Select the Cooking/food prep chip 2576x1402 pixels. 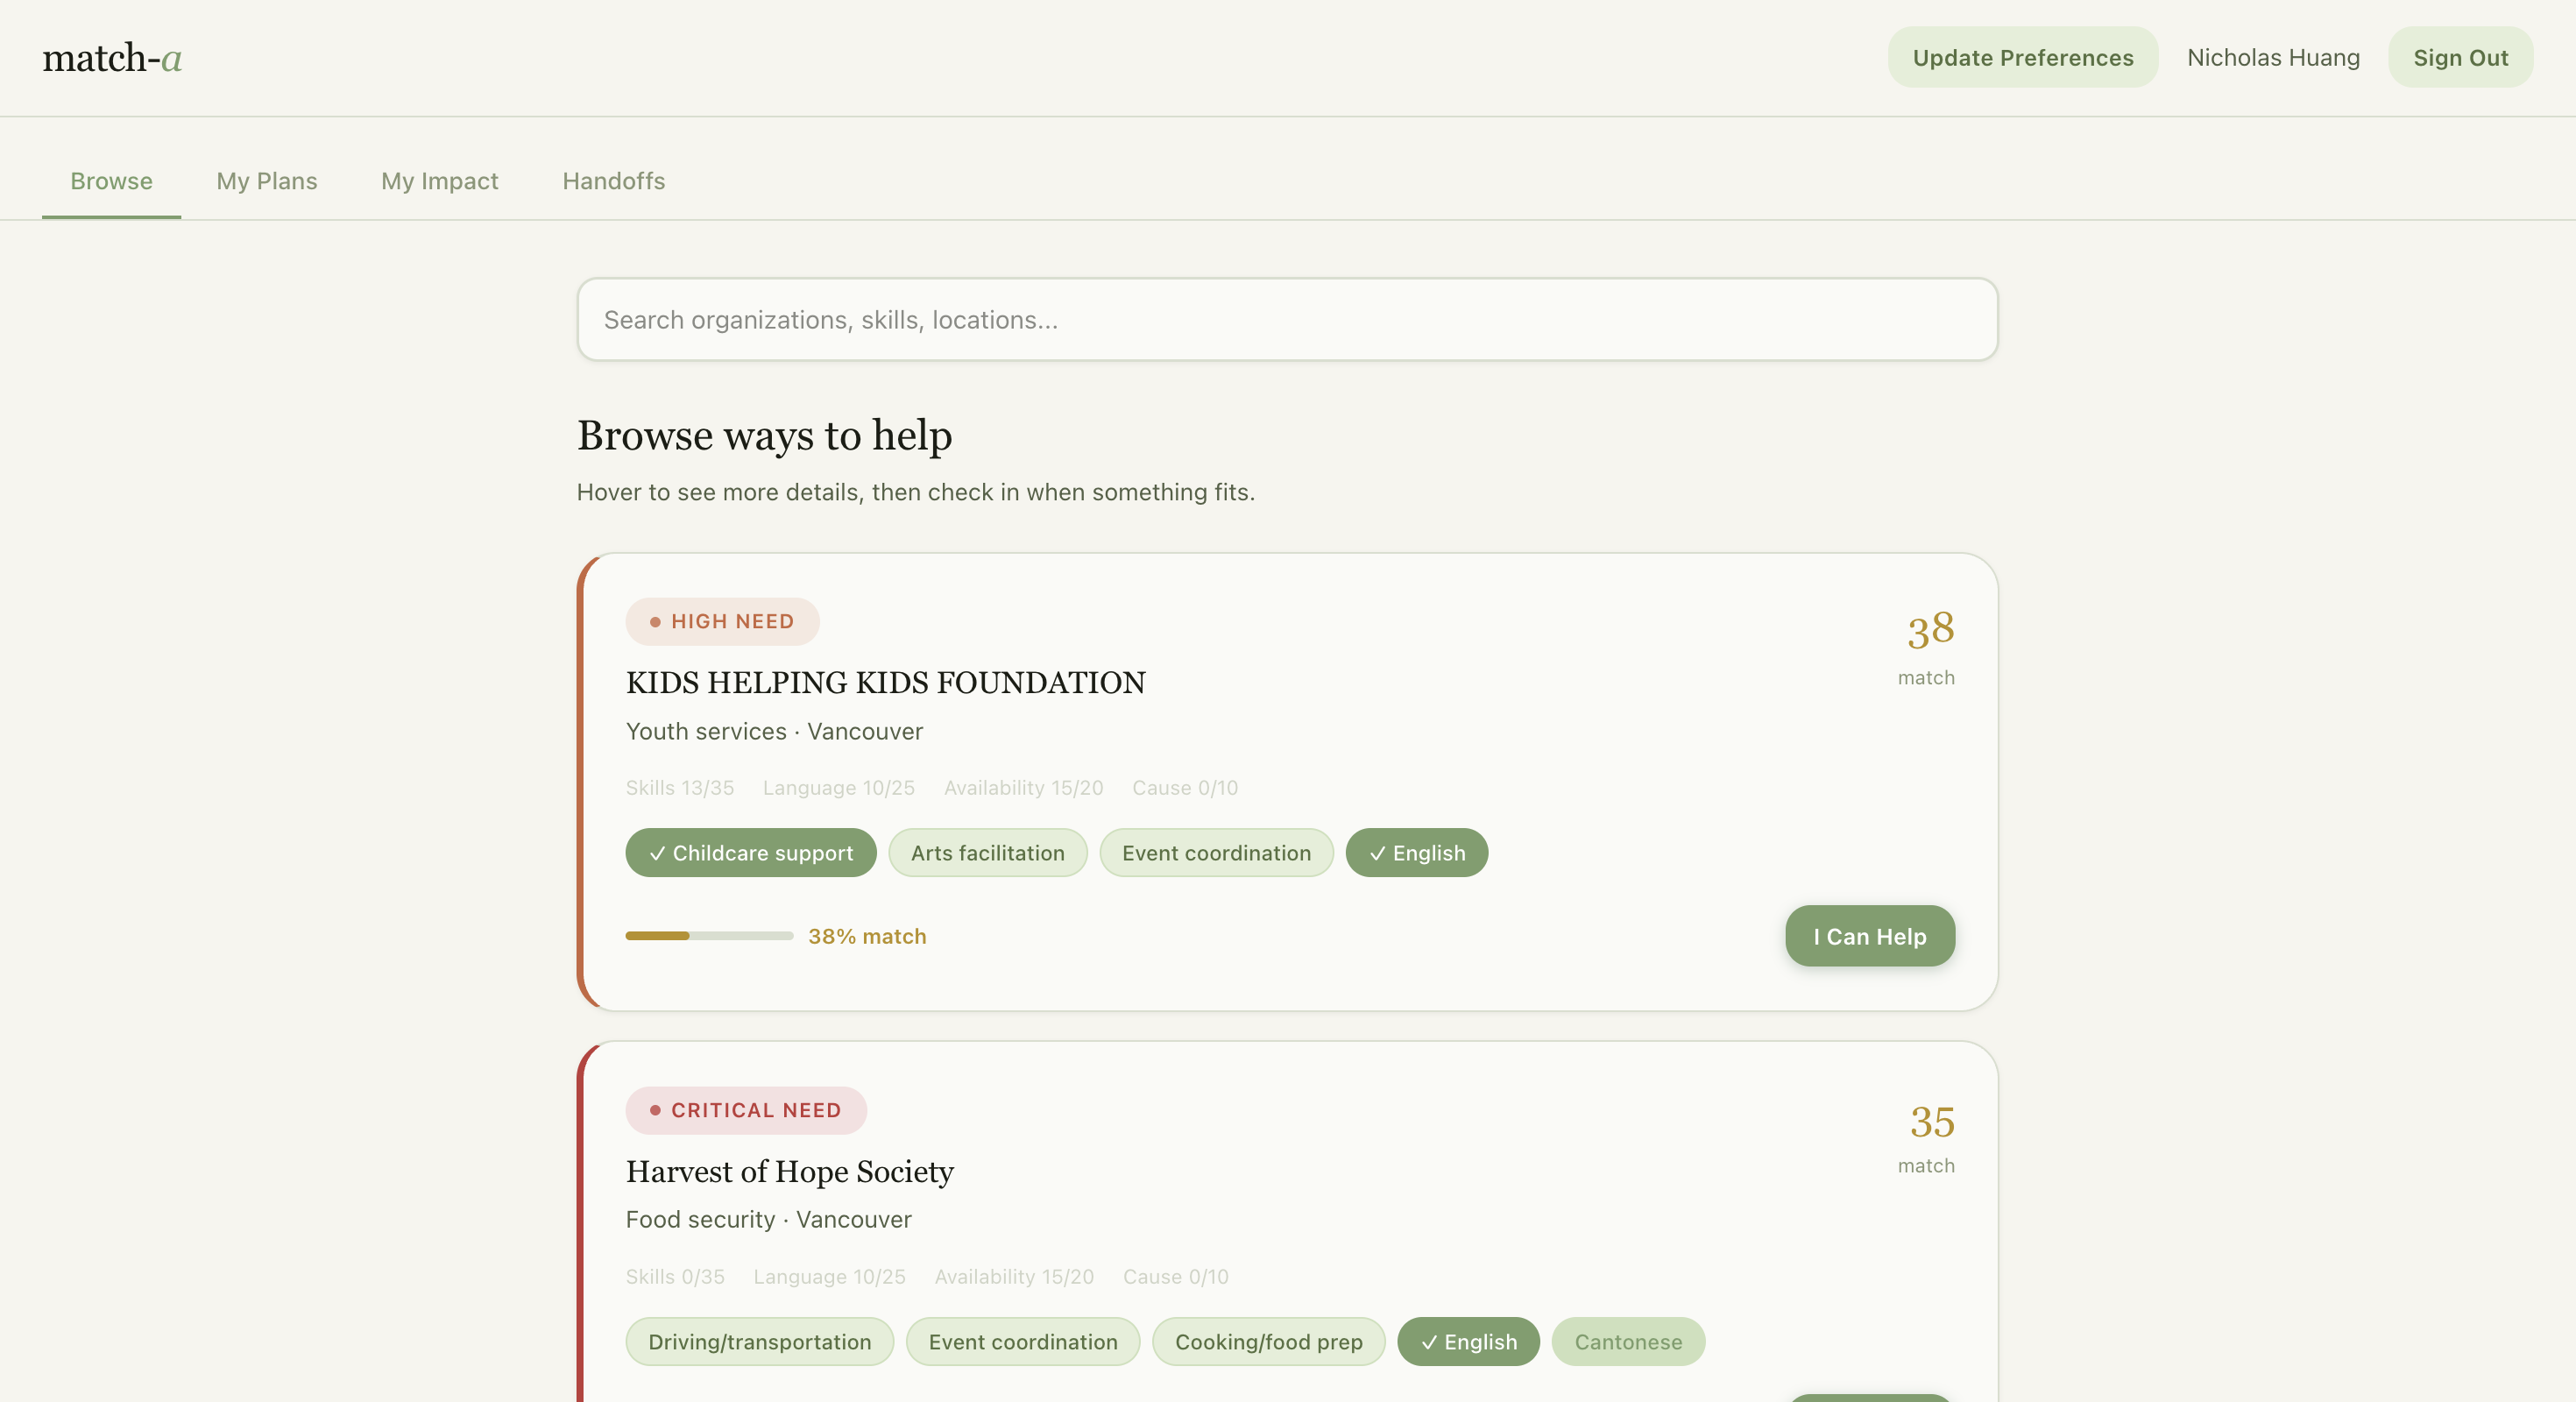click(1268, 1342)
